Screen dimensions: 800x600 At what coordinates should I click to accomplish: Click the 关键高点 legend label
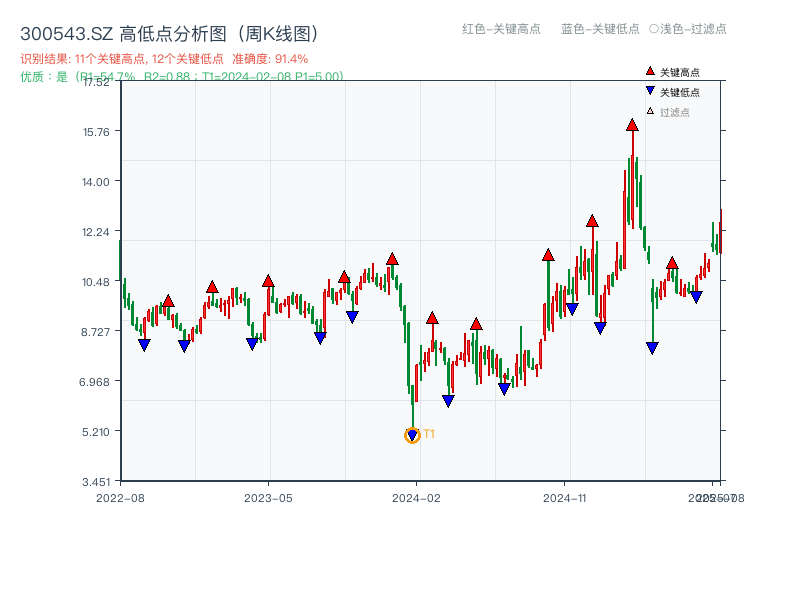[680, 72]
